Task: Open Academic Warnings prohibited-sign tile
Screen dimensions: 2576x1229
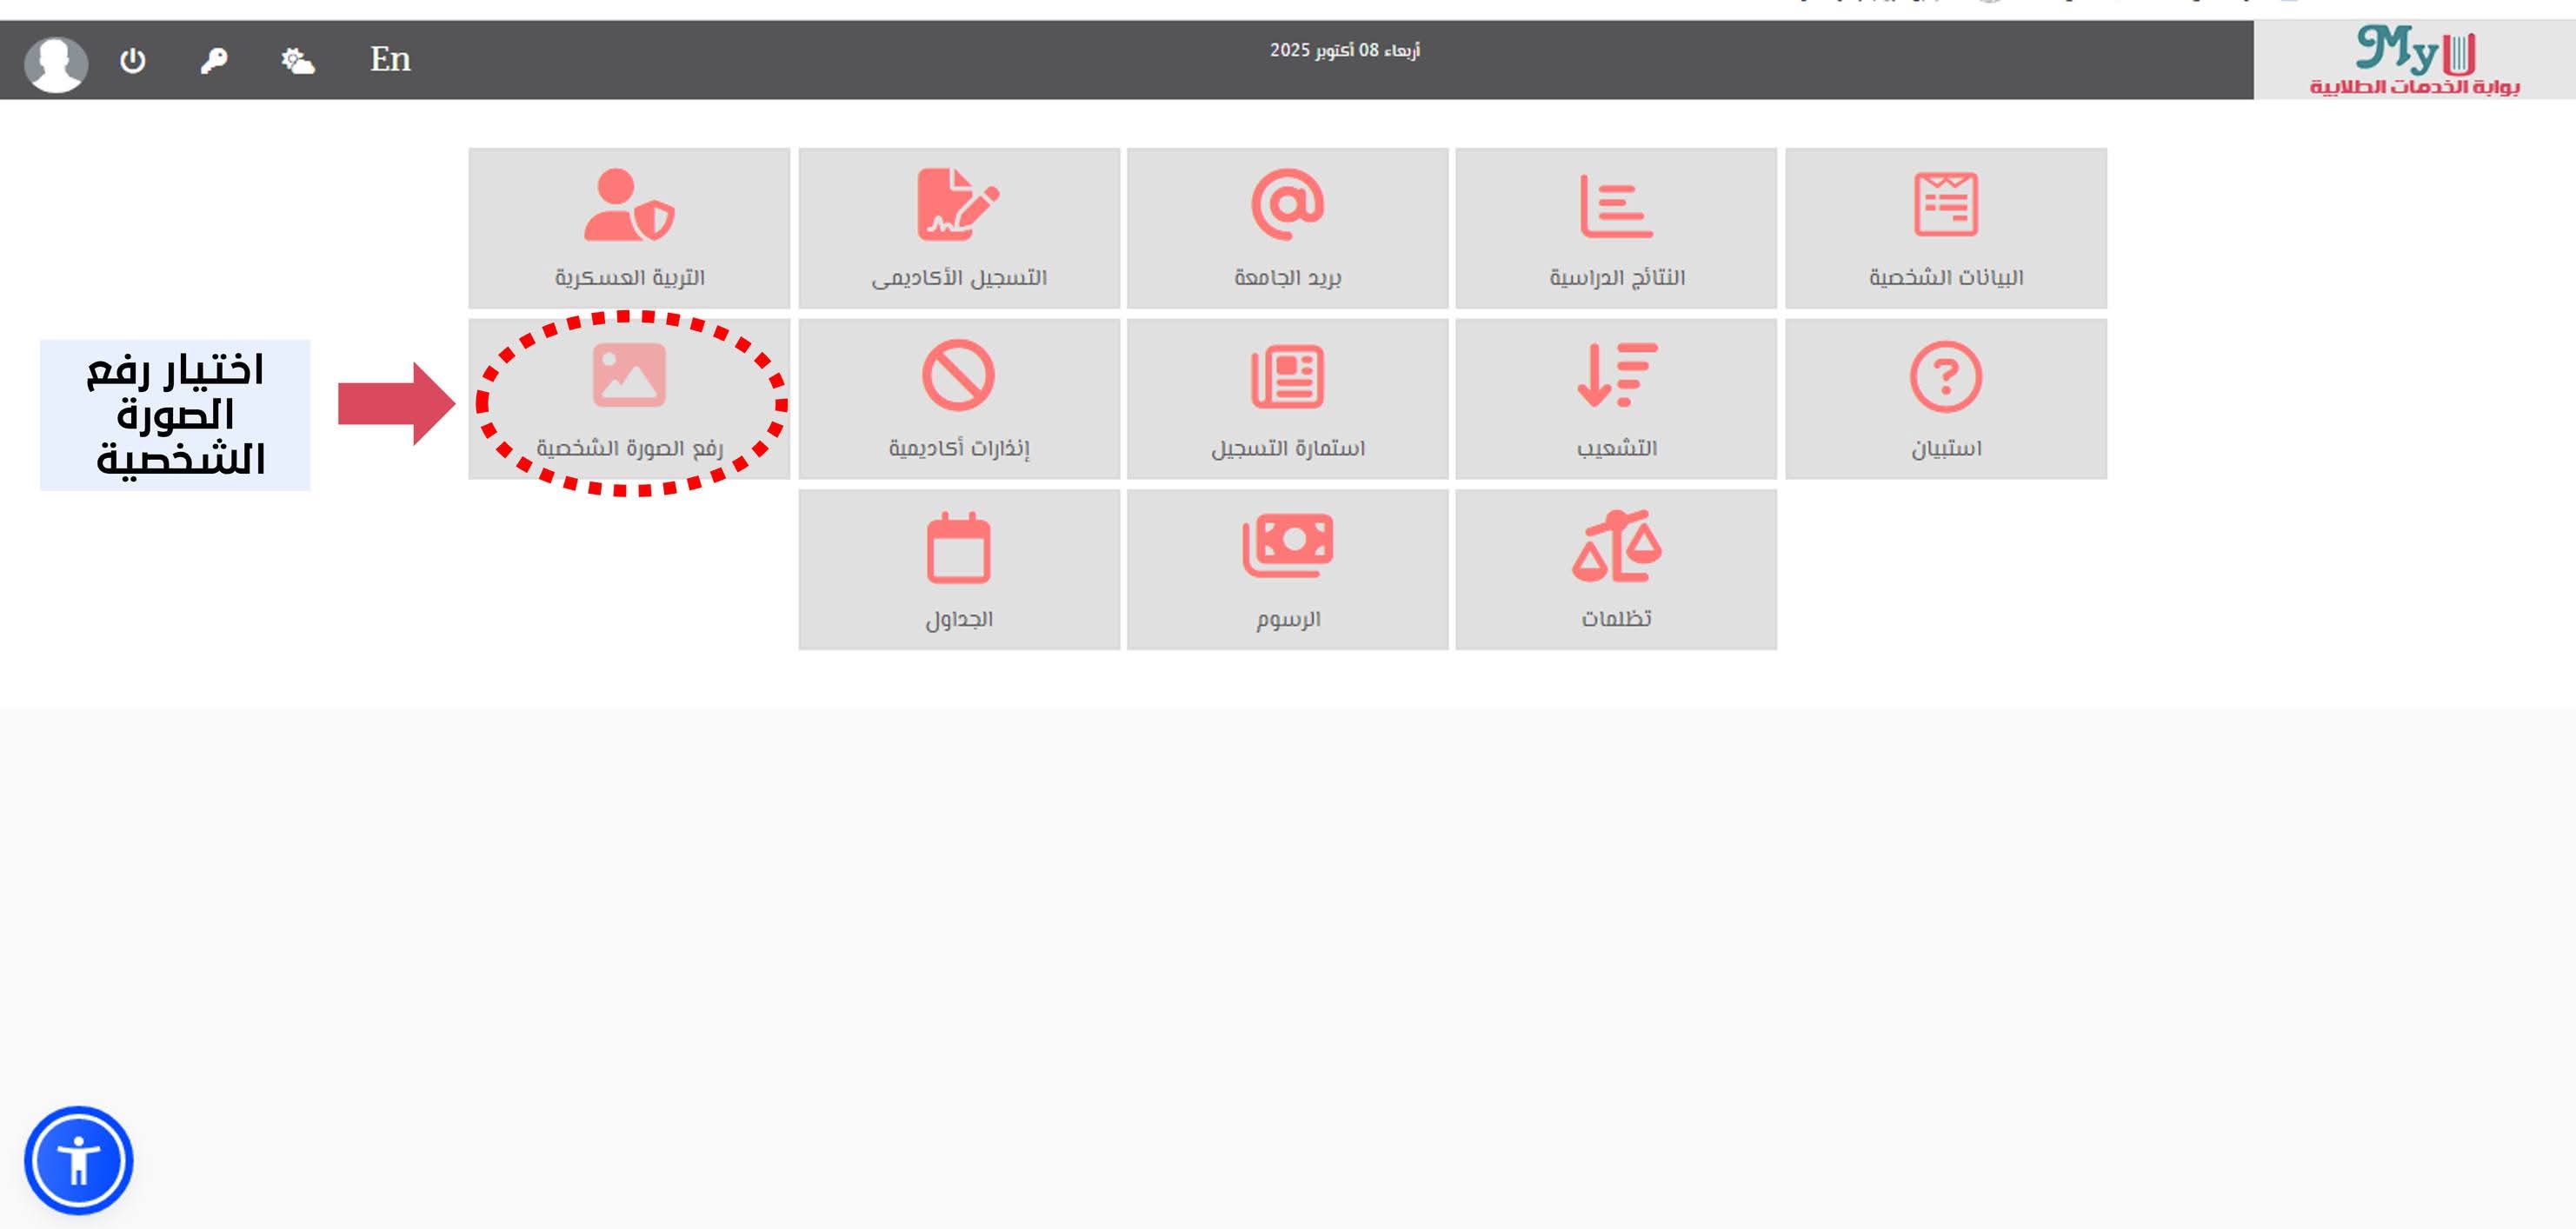Action: coord(958,398)
